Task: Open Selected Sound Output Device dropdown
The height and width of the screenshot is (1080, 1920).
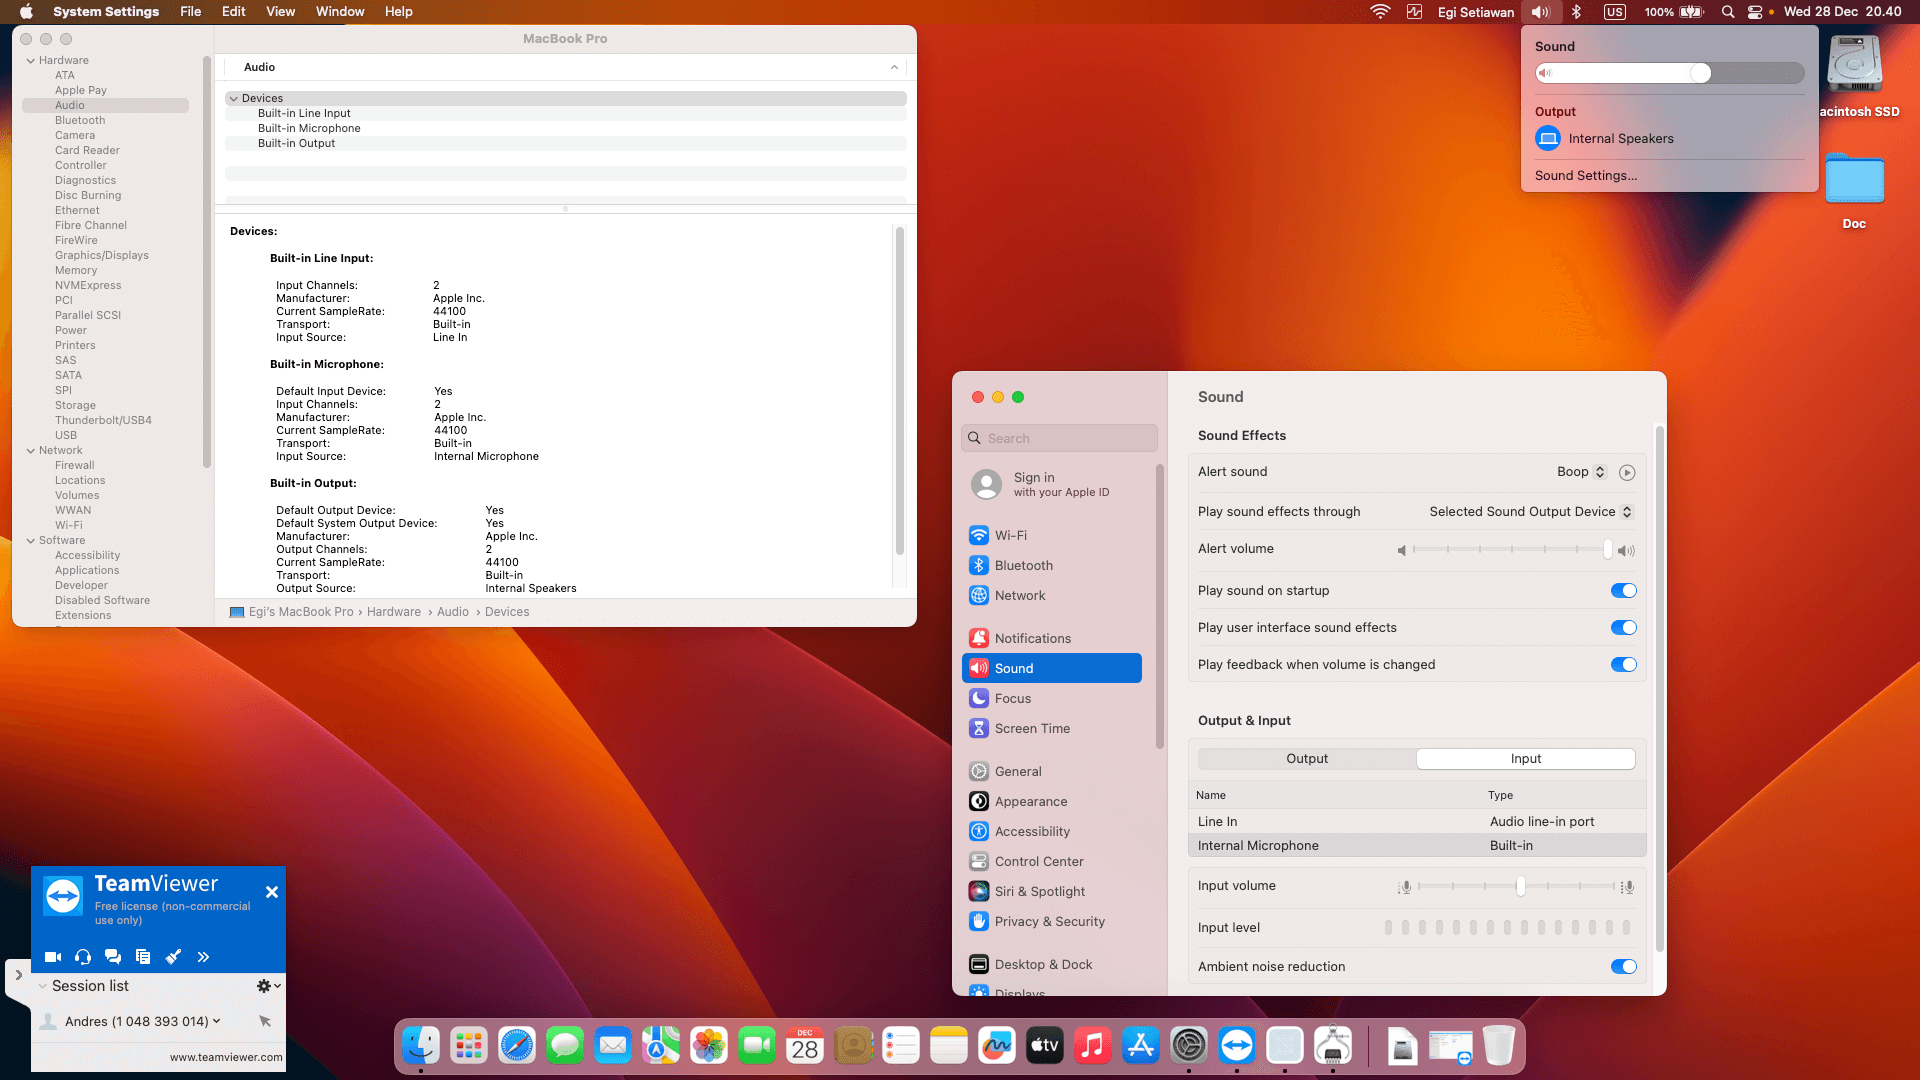Action: [1530, 512]
